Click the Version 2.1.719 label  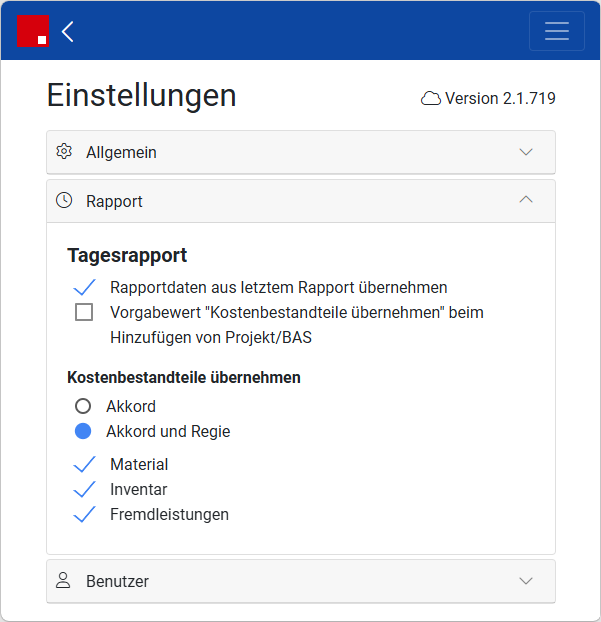pyautogui.click(x=500, y=98)
